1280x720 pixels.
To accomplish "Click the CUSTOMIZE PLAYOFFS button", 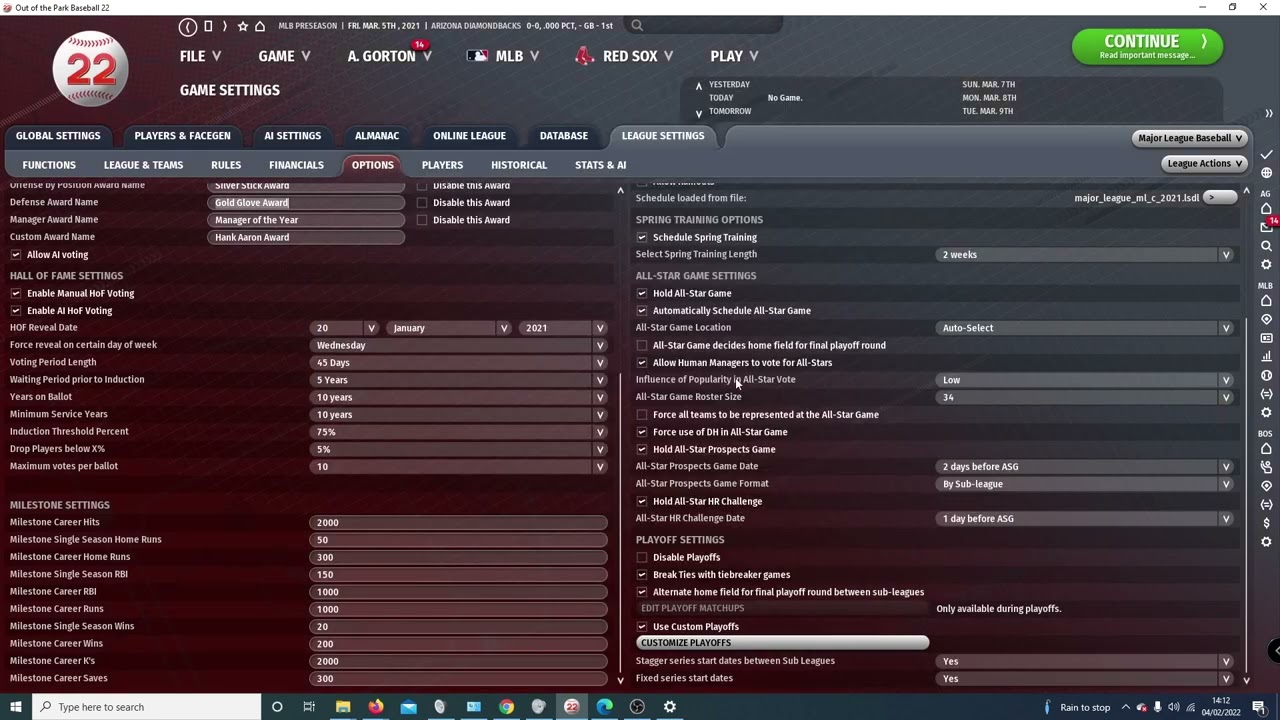I will [x=782, y=643].
